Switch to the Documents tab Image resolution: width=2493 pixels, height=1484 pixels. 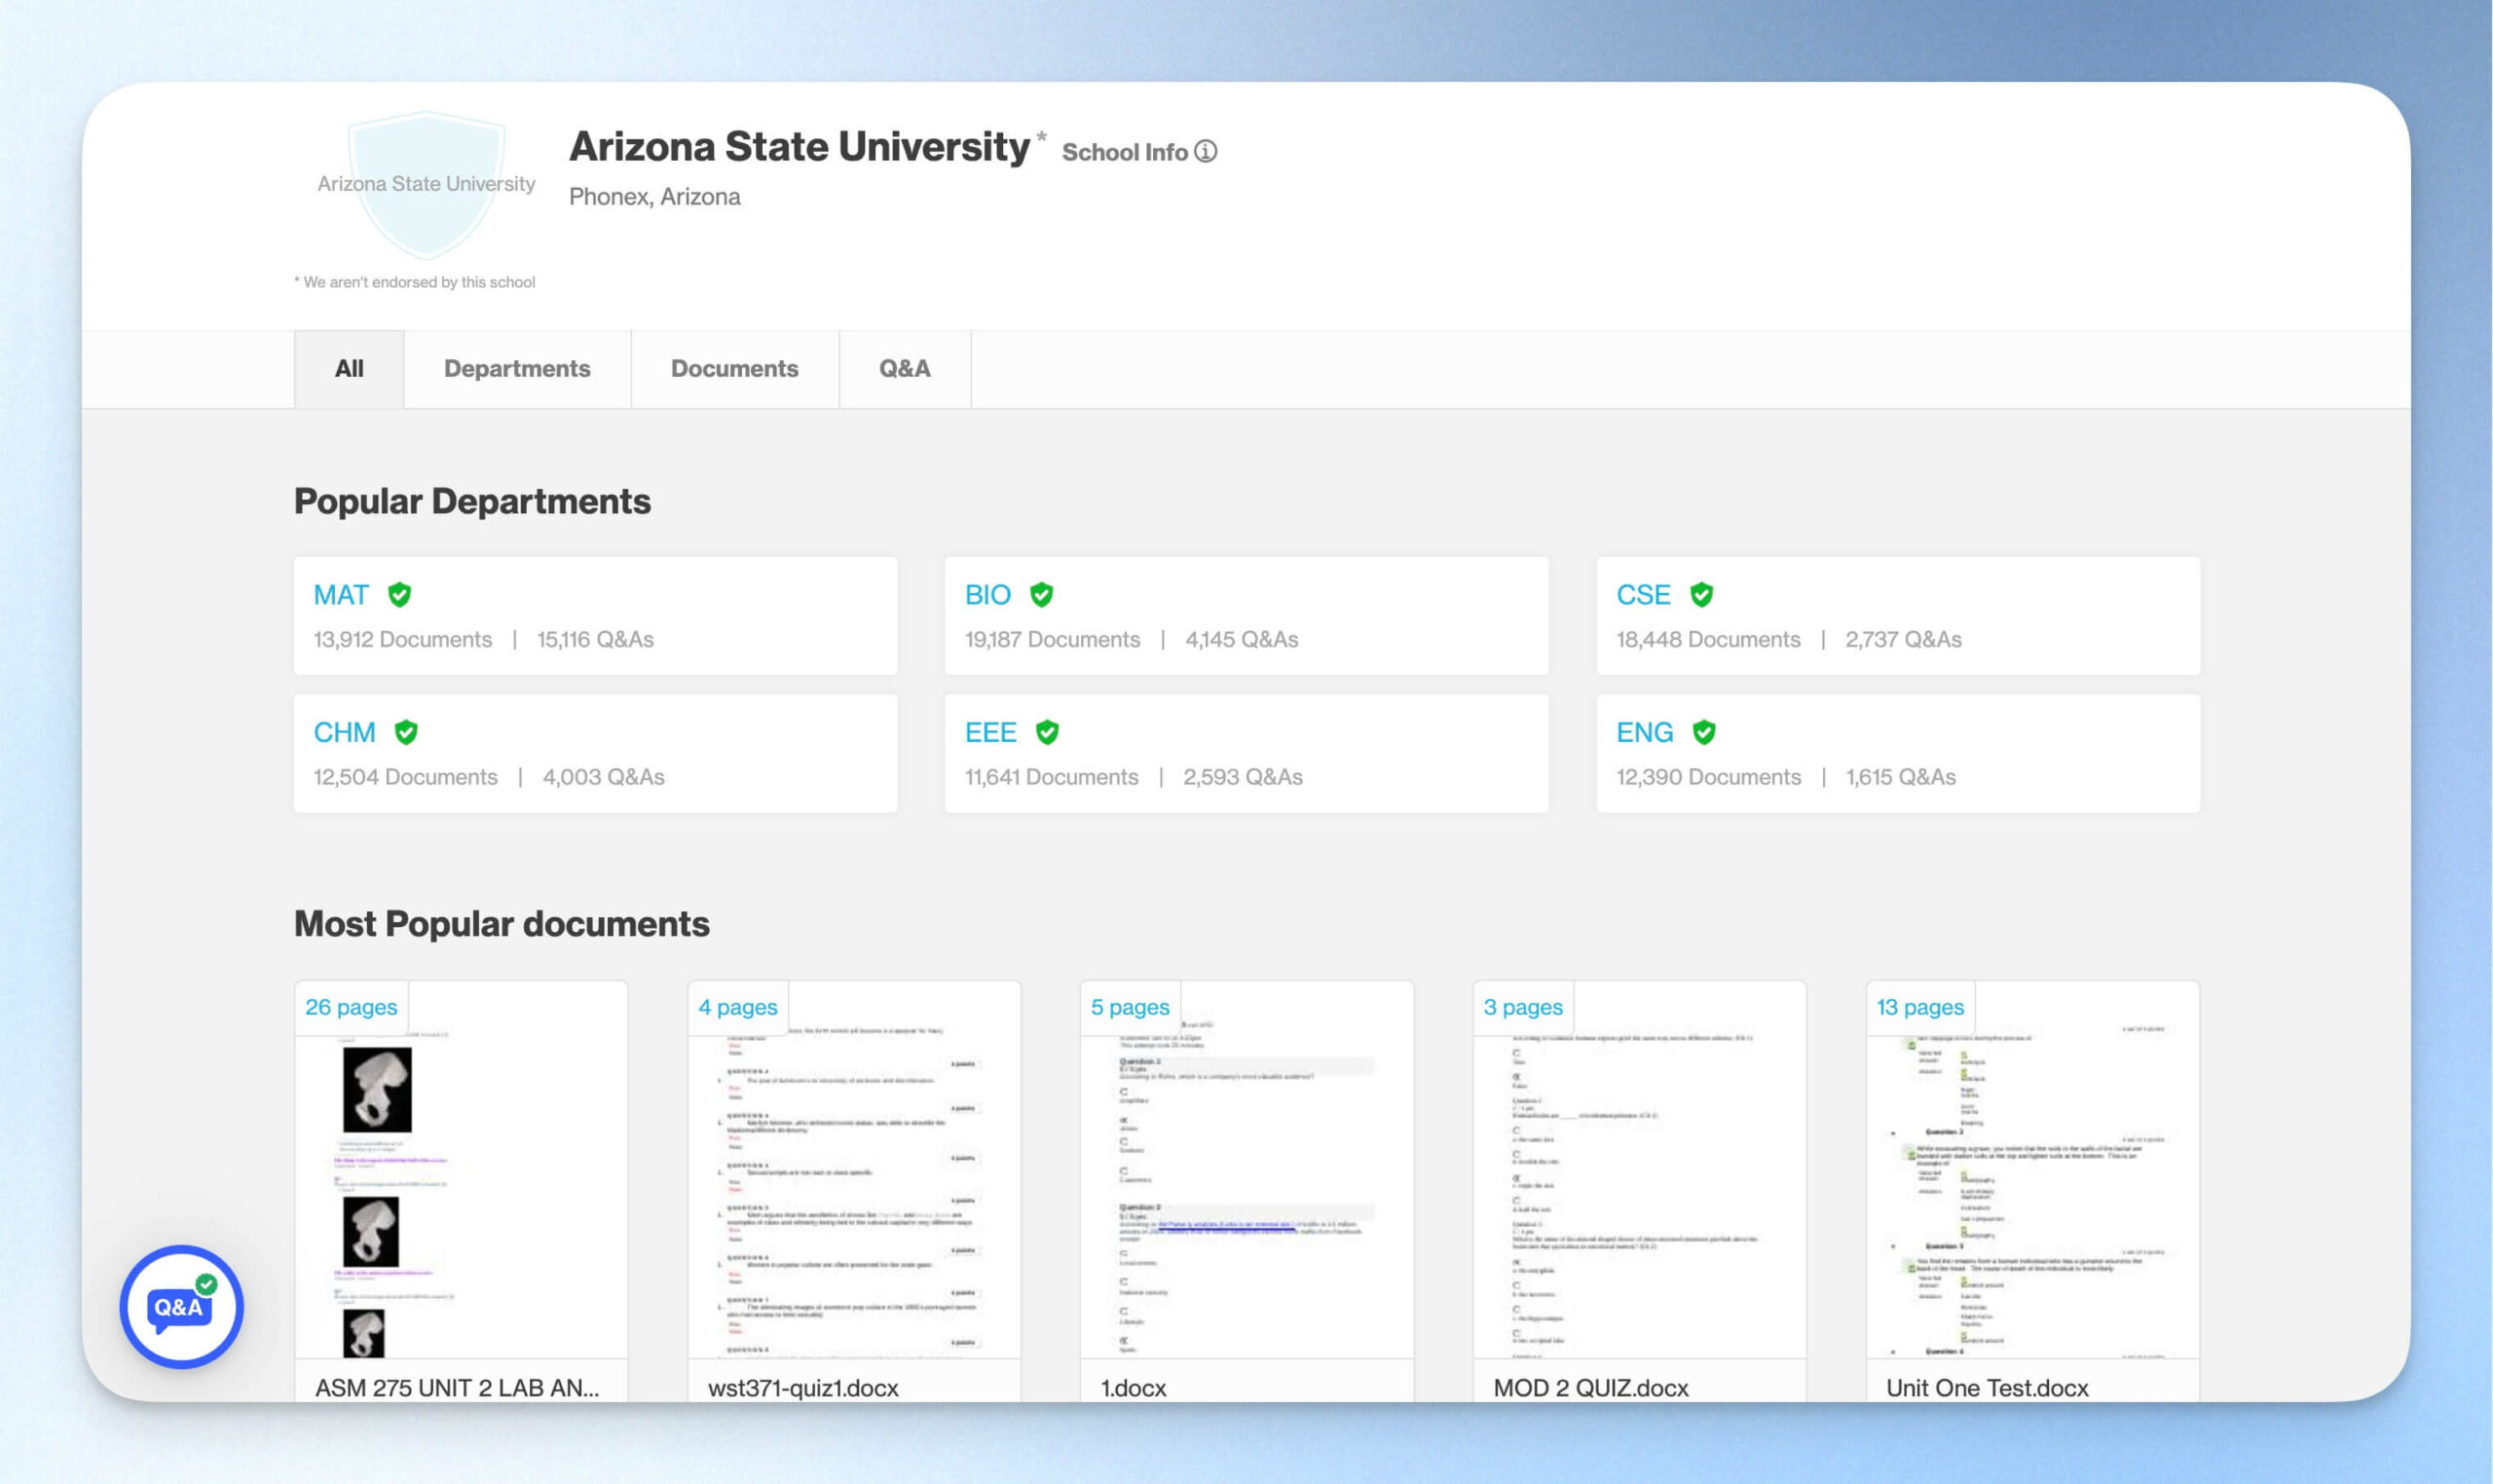tap(734, 369)
